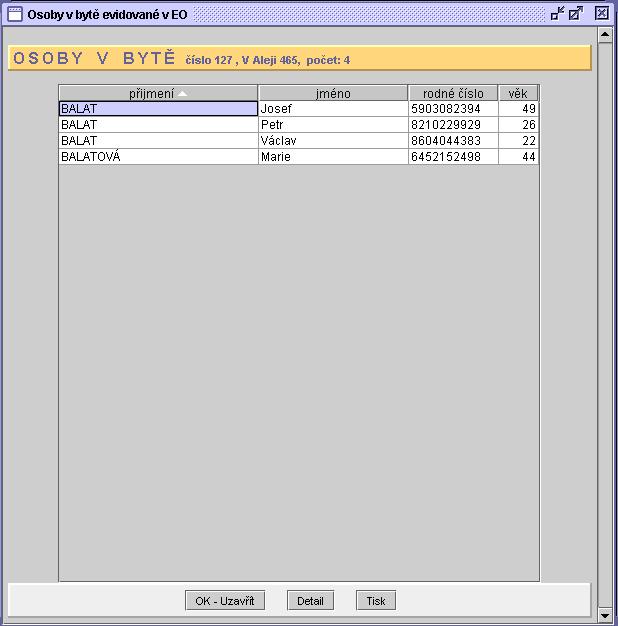Click rodné číslo 5903082394

pos(453,109)
